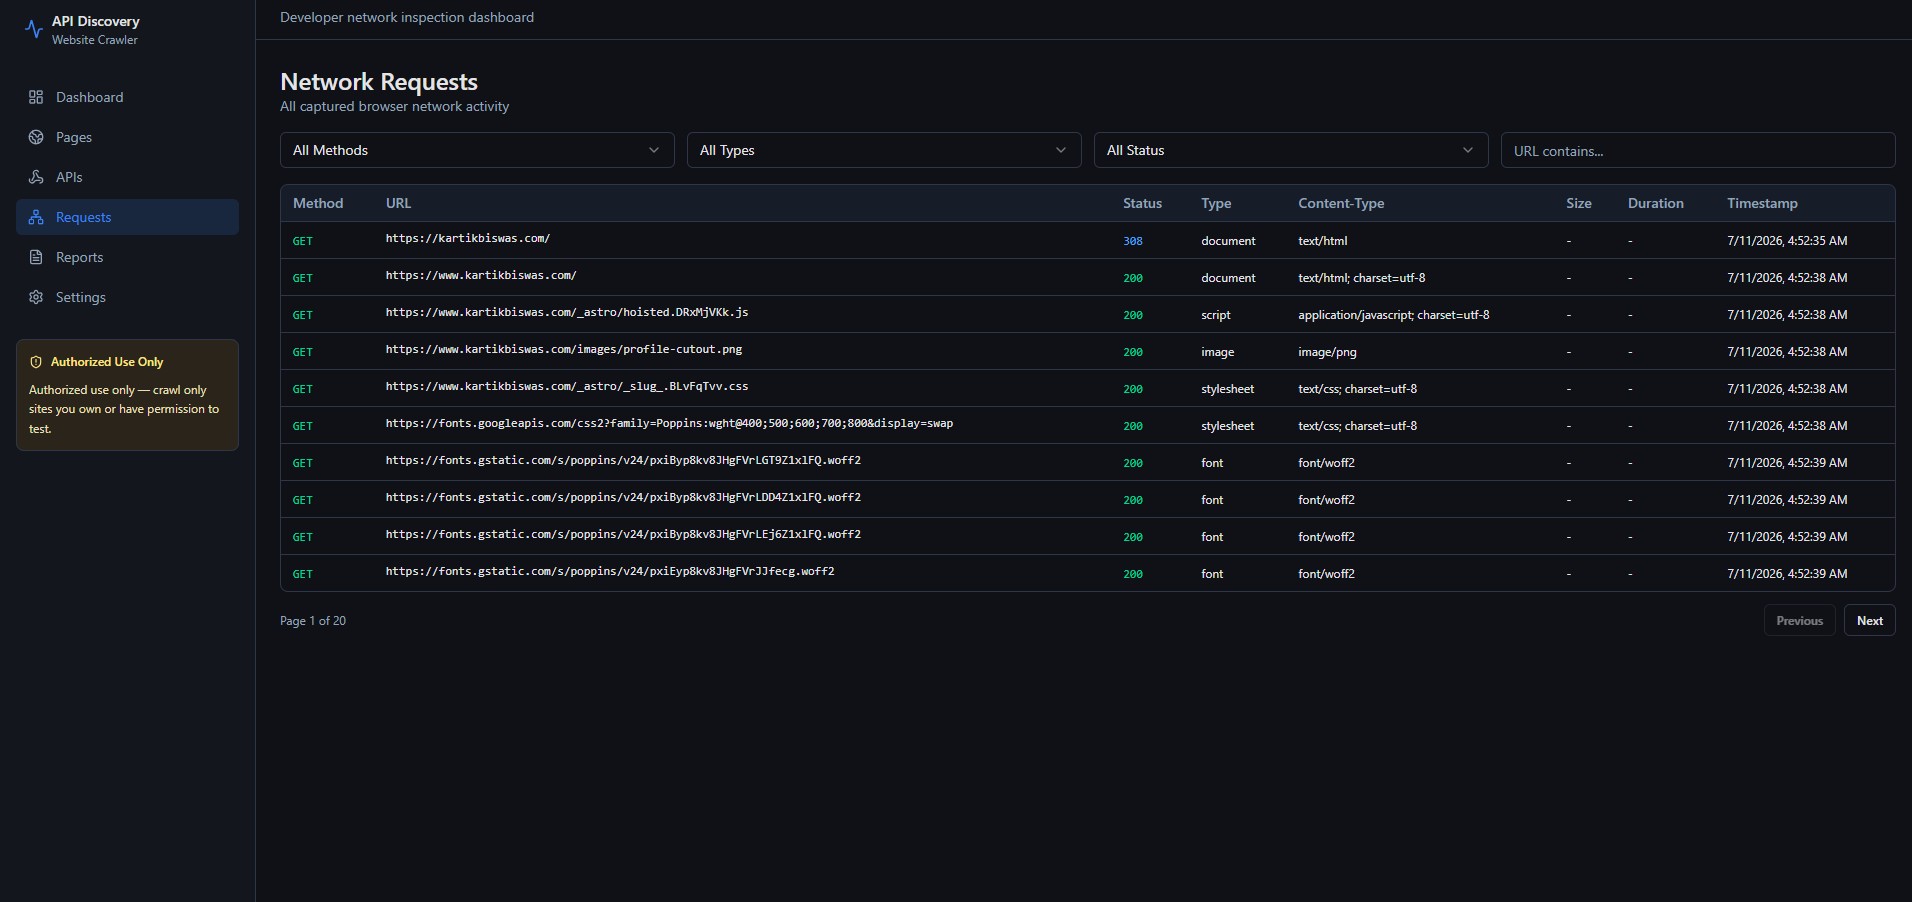Click the Developer network inspection dashboard text
The height and width of the screenshot is (902, 1912).
click(407, 17)
